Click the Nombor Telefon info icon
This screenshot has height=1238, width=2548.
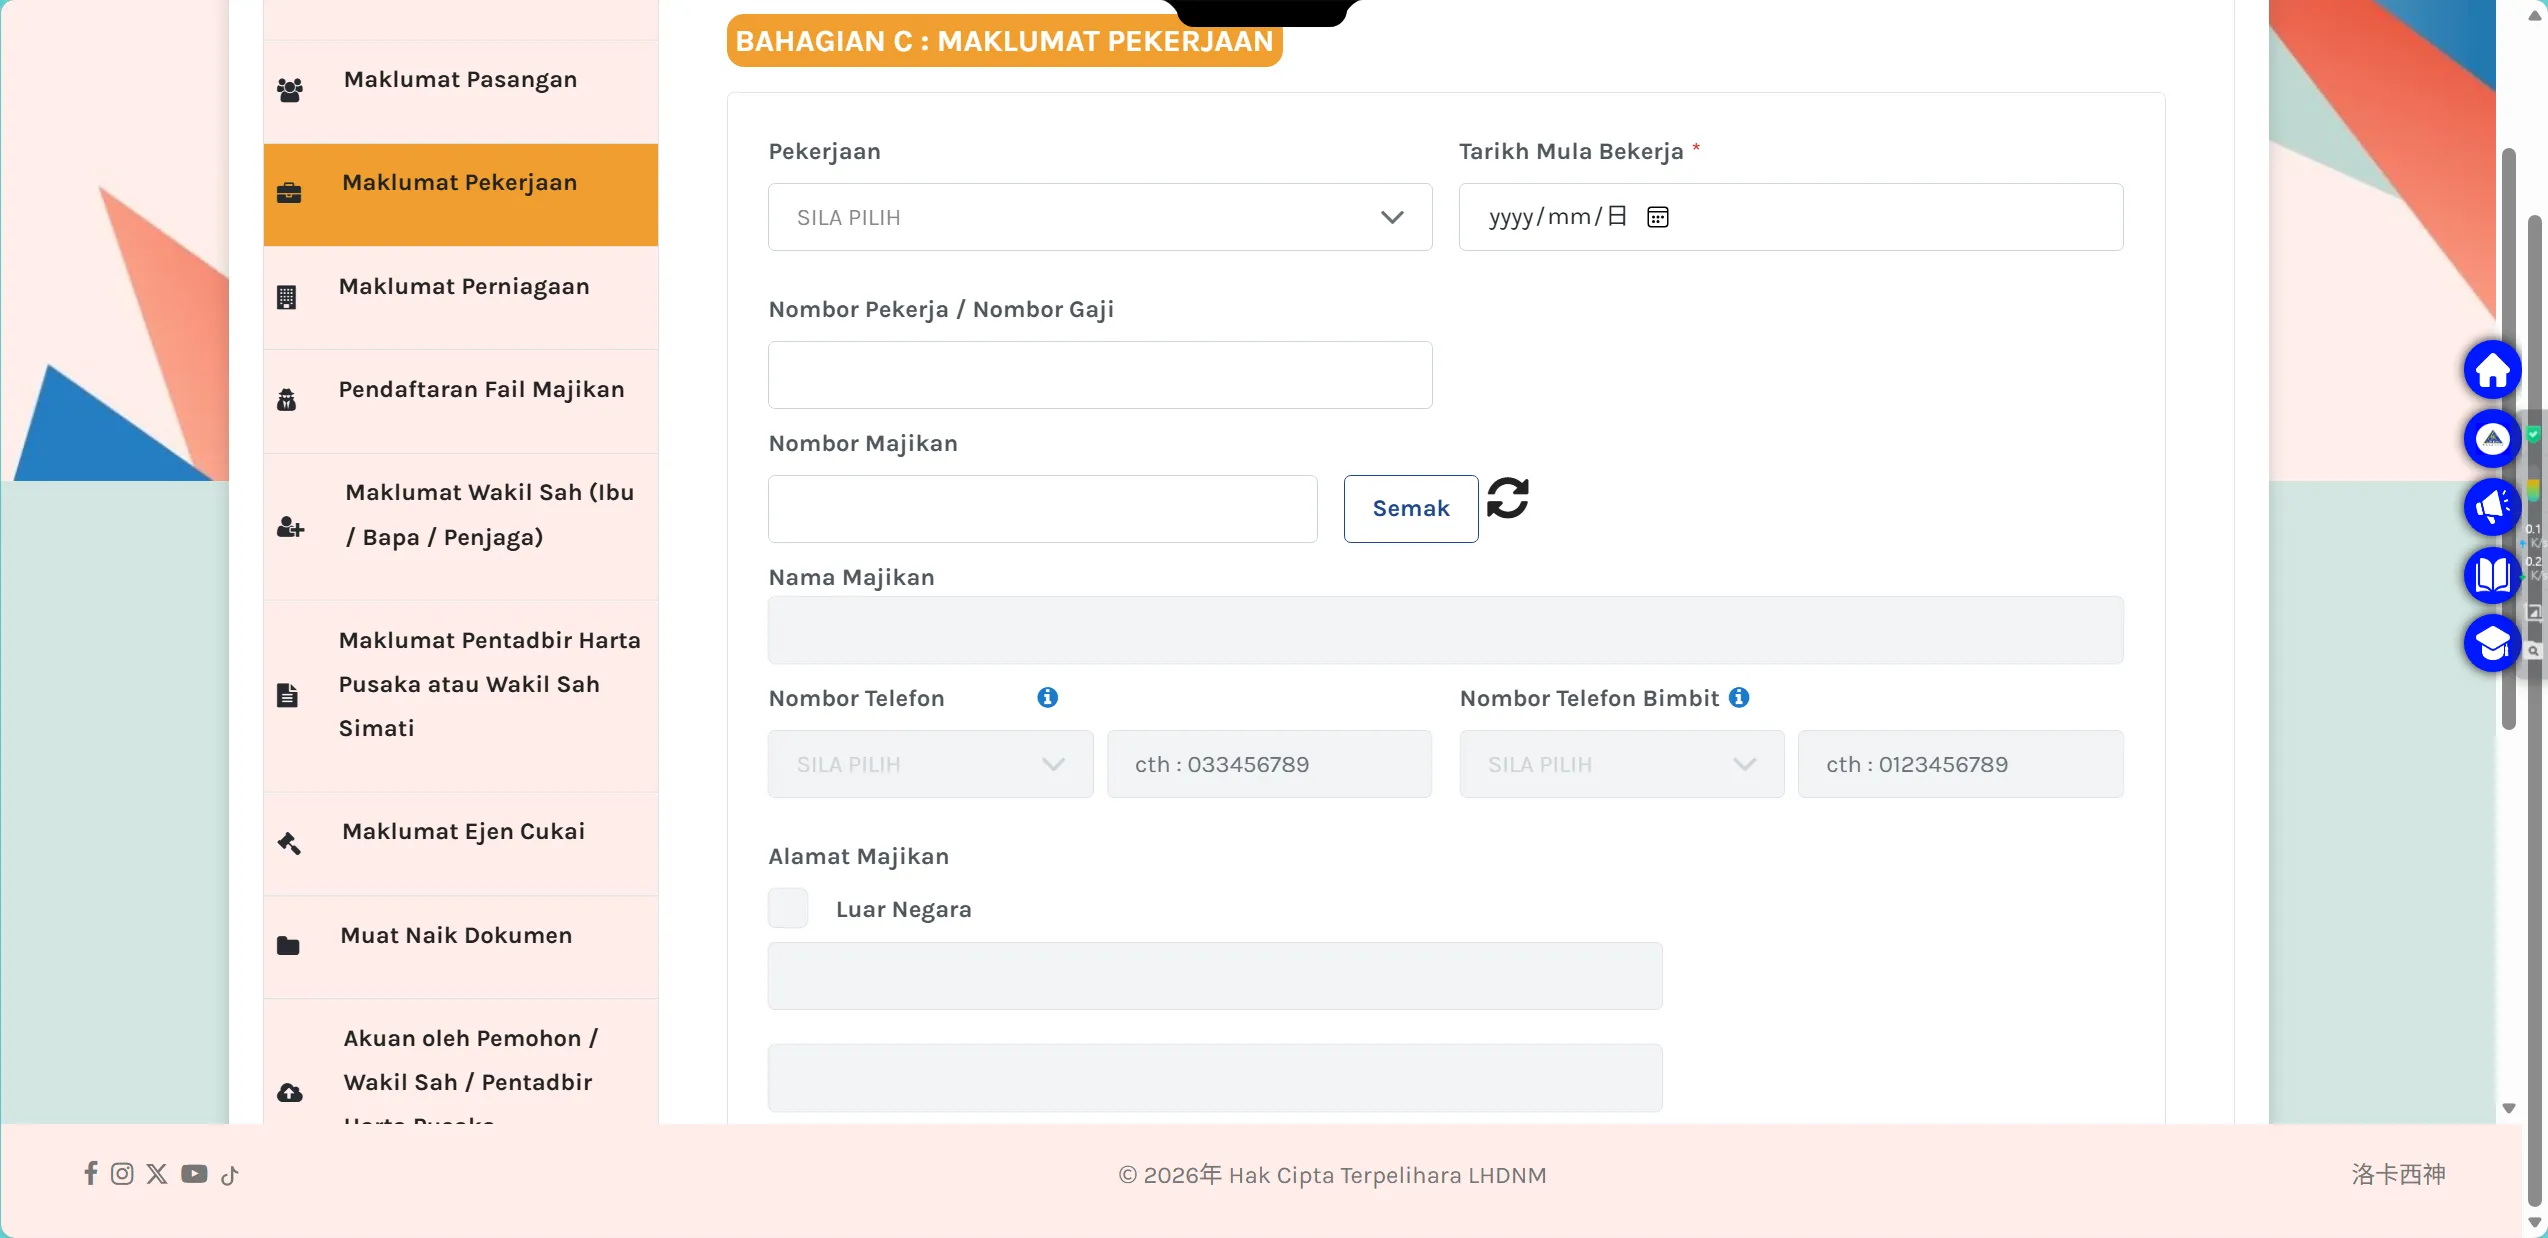pyautogui.click(x=1047, y=697)
